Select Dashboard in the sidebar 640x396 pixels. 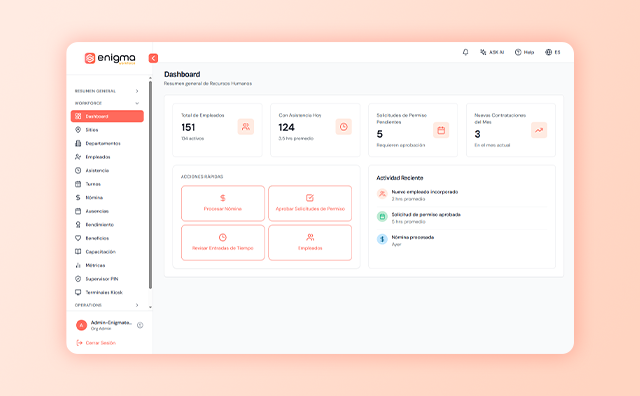coord(107,116)
